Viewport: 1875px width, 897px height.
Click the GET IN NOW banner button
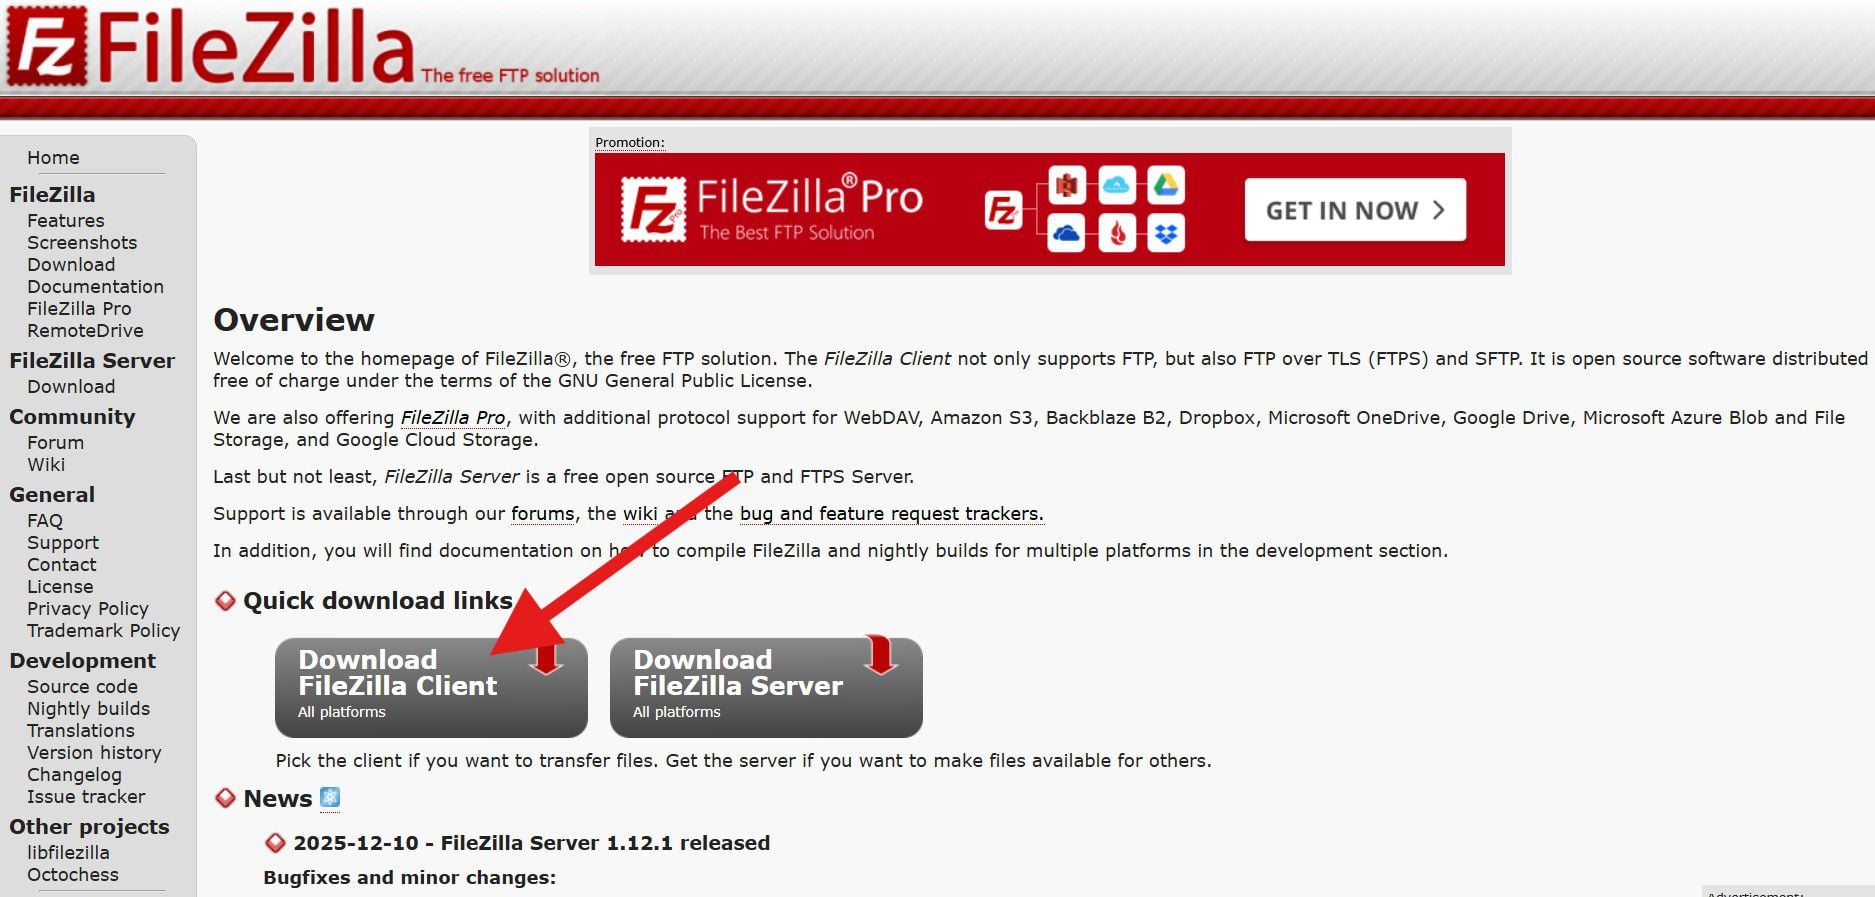pos(1355,210)
